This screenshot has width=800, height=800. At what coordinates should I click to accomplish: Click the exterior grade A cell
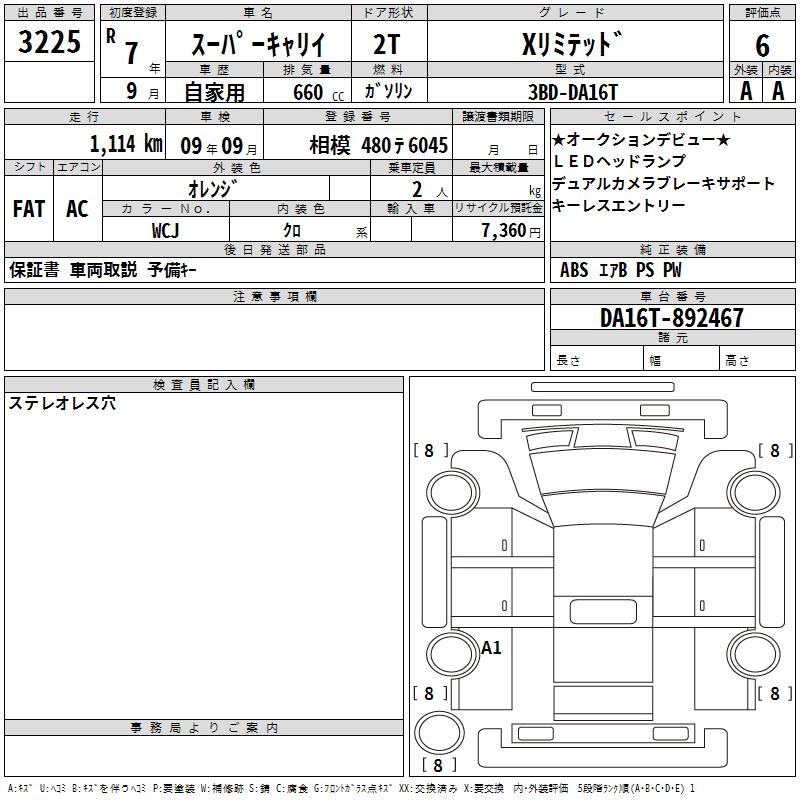(x=745, y=91)
